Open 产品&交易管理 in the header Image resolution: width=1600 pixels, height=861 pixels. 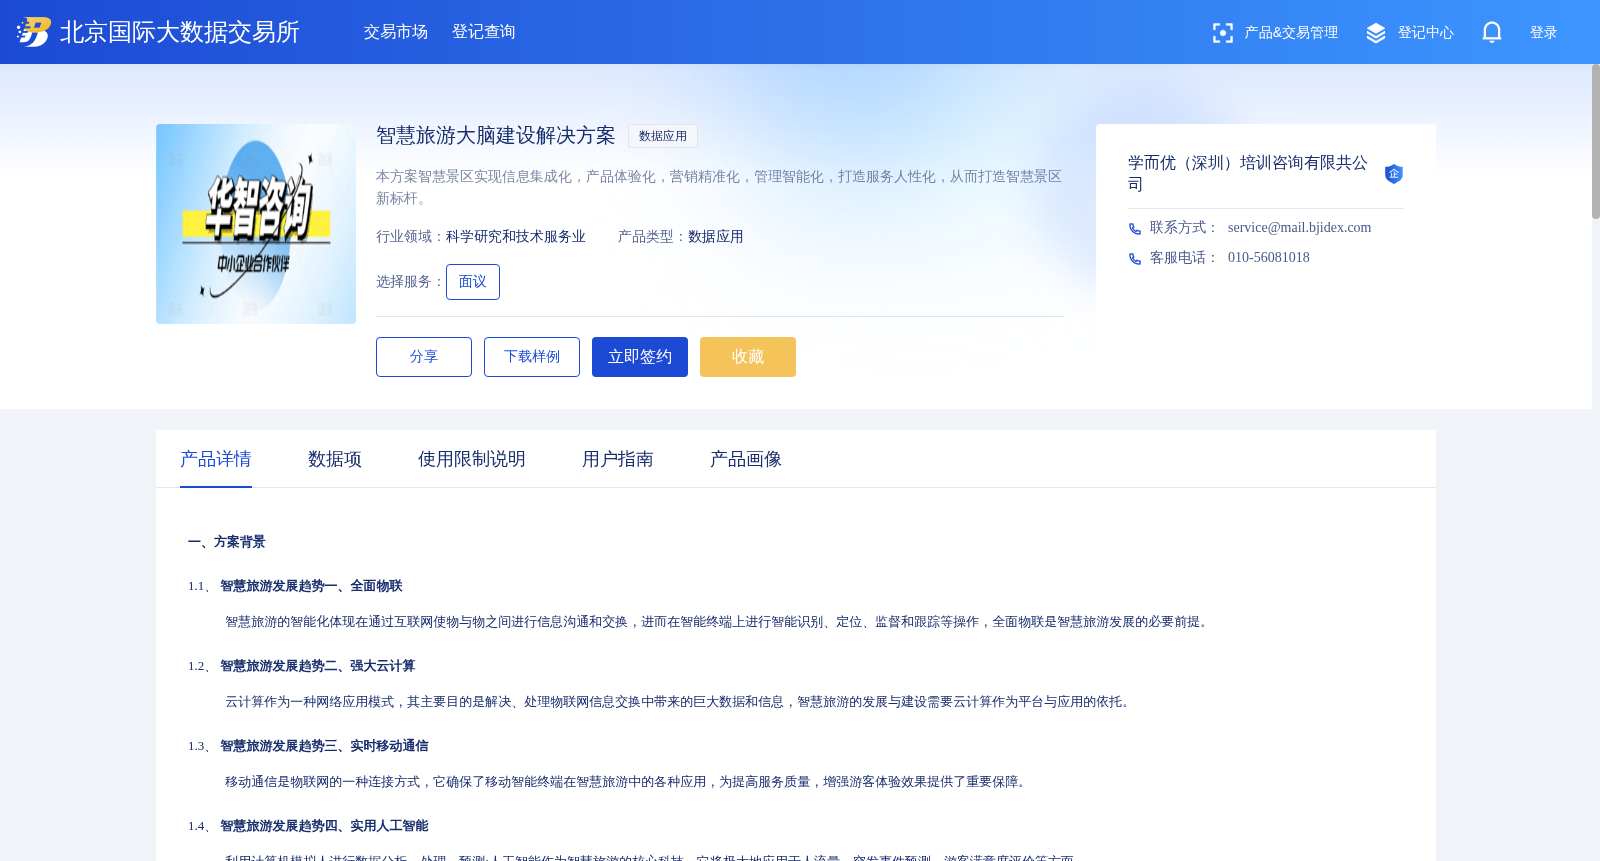[1291, 33]
